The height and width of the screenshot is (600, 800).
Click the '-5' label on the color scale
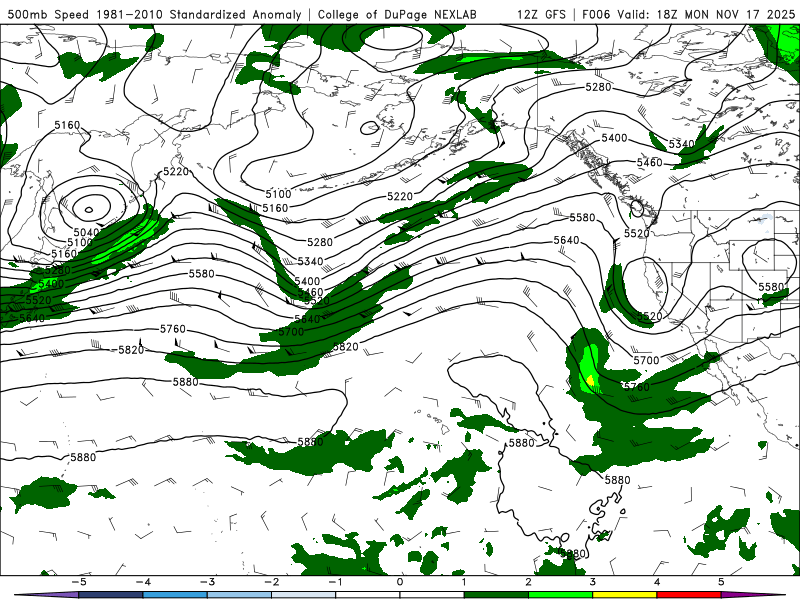(x=79, y=582)
